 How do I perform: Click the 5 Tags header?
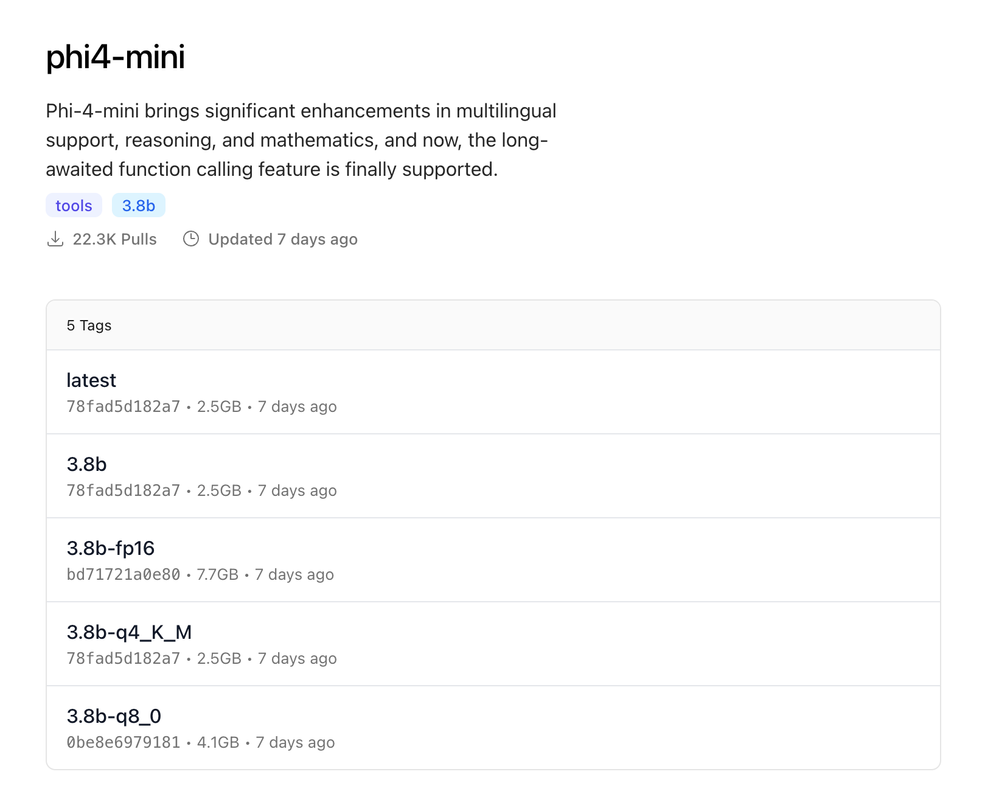89,325
